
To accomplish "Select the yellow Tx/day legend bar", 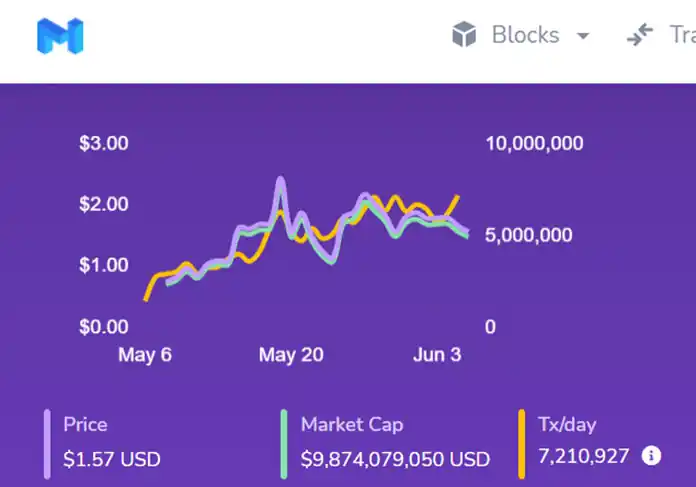I will tap(522, 443).
